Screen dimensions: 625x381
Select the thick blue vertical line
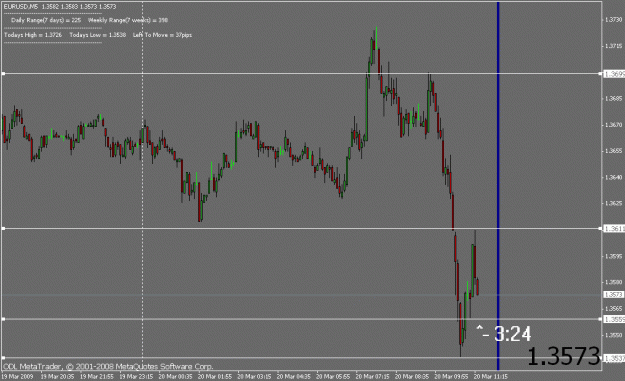pyautogui.click(x=498, y=186)
